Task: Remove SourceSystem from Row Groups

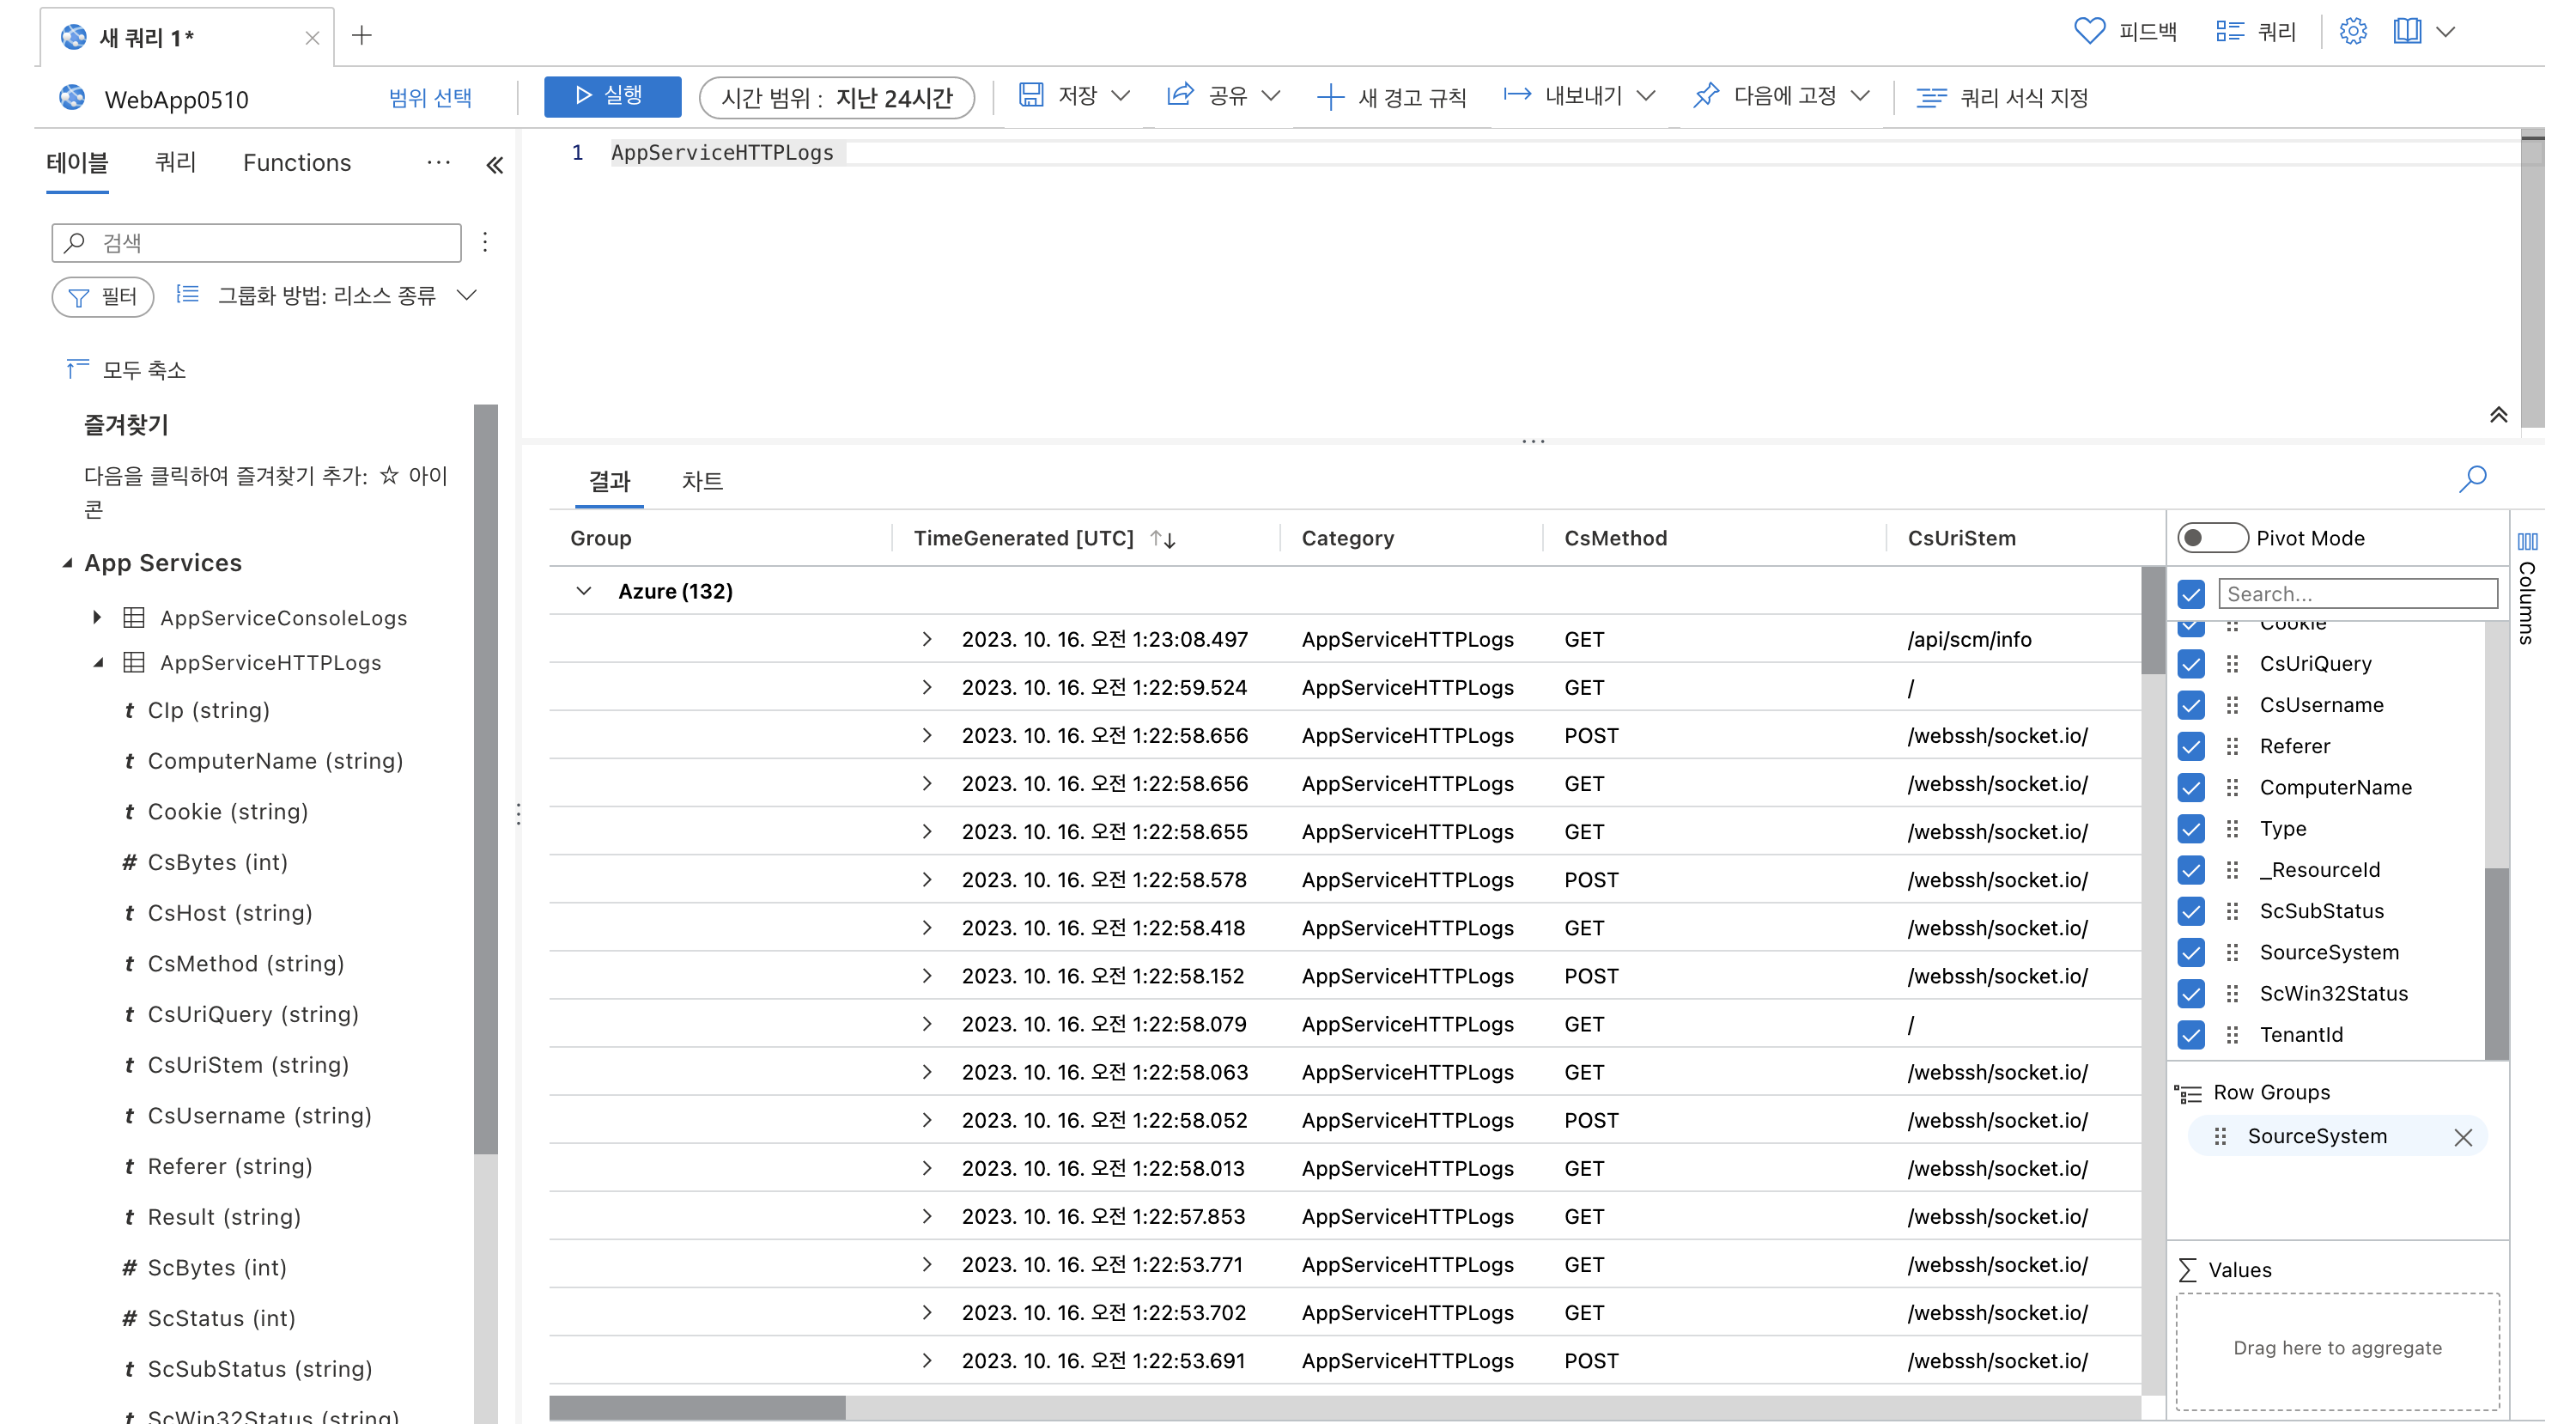Action: click(x=2462, y=1137)
